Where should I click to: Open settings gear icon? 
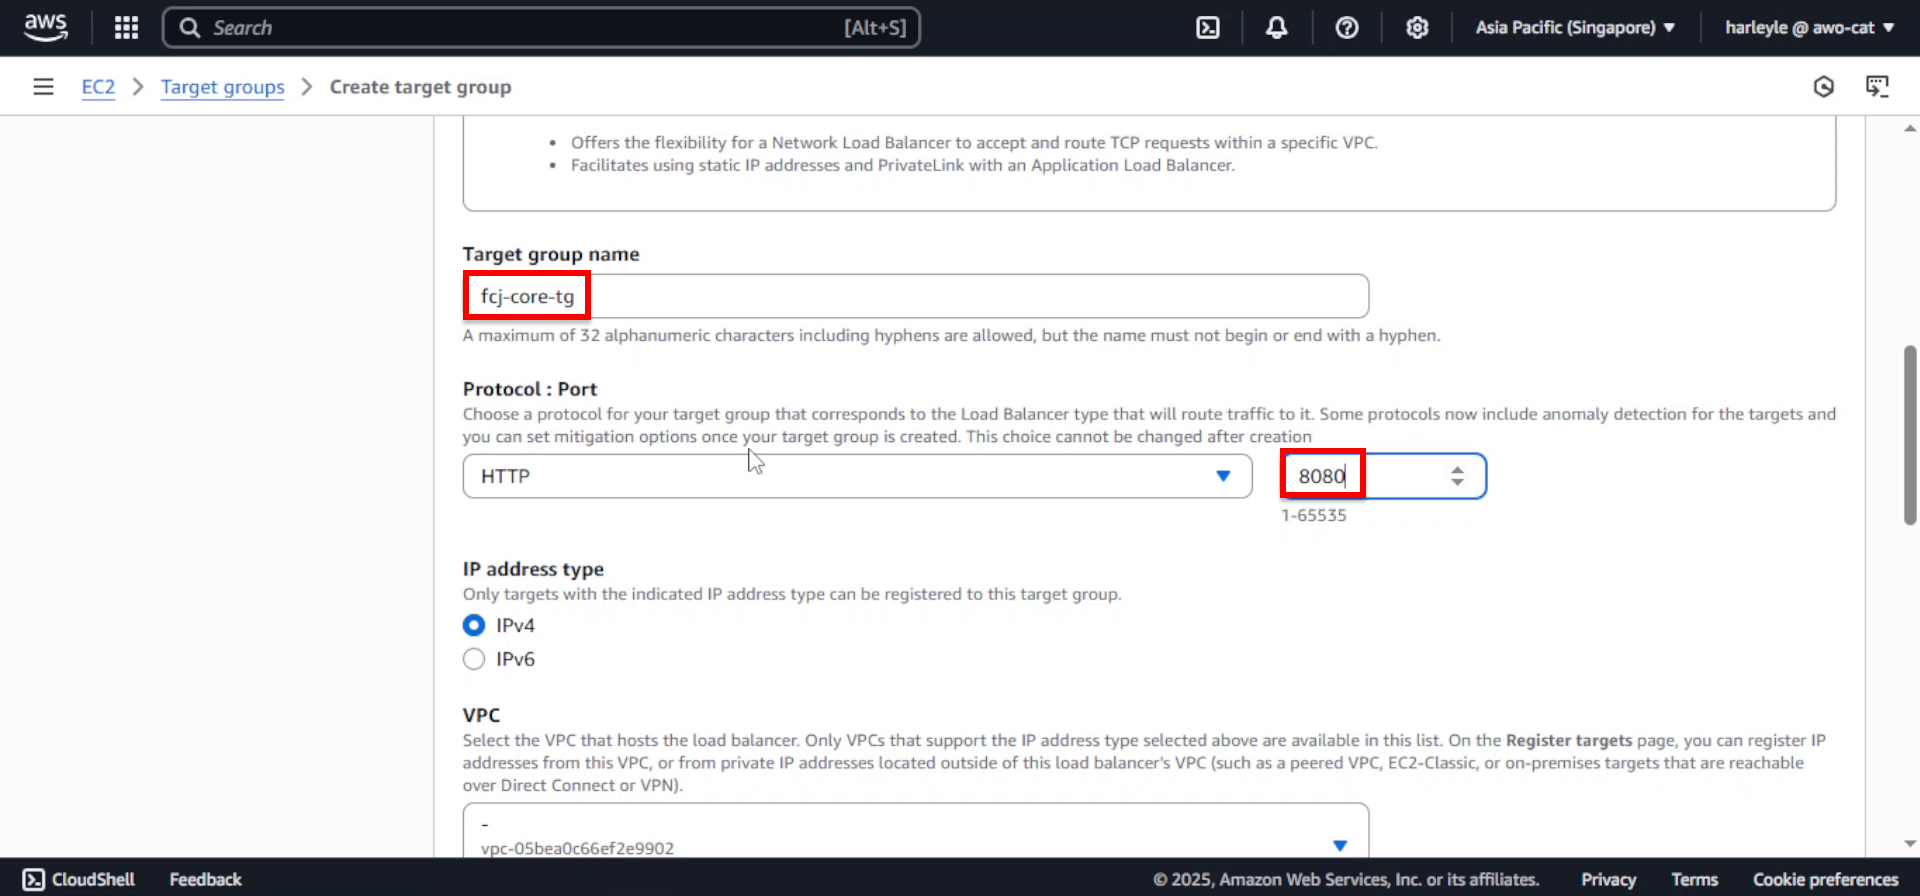tap(1417, 28)
